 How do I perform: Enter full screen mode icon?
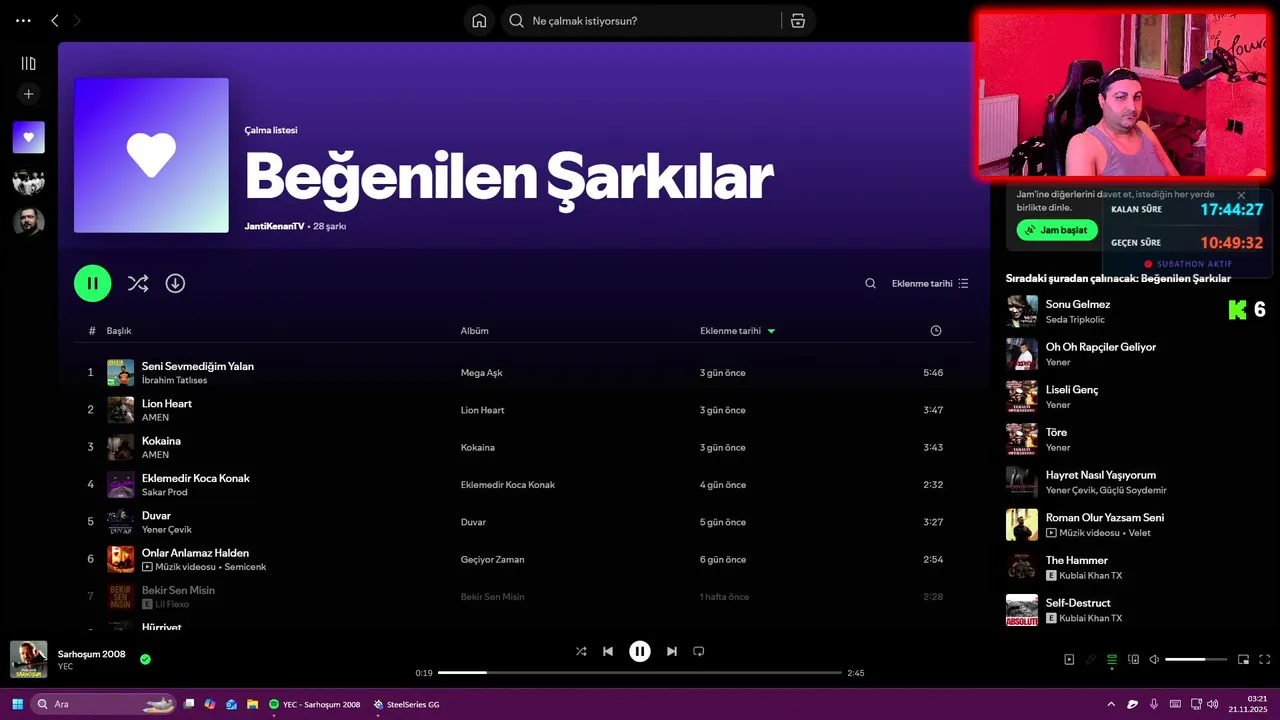(1265, 659)
